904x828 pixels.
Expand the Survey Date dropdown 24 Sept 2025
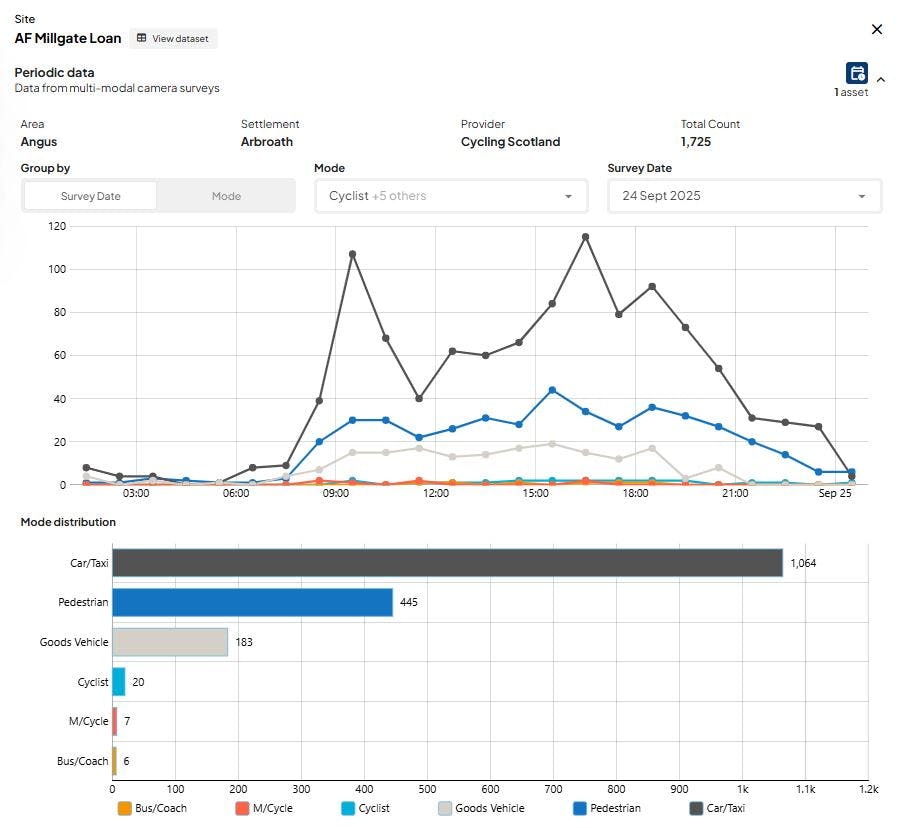(744, 196)
